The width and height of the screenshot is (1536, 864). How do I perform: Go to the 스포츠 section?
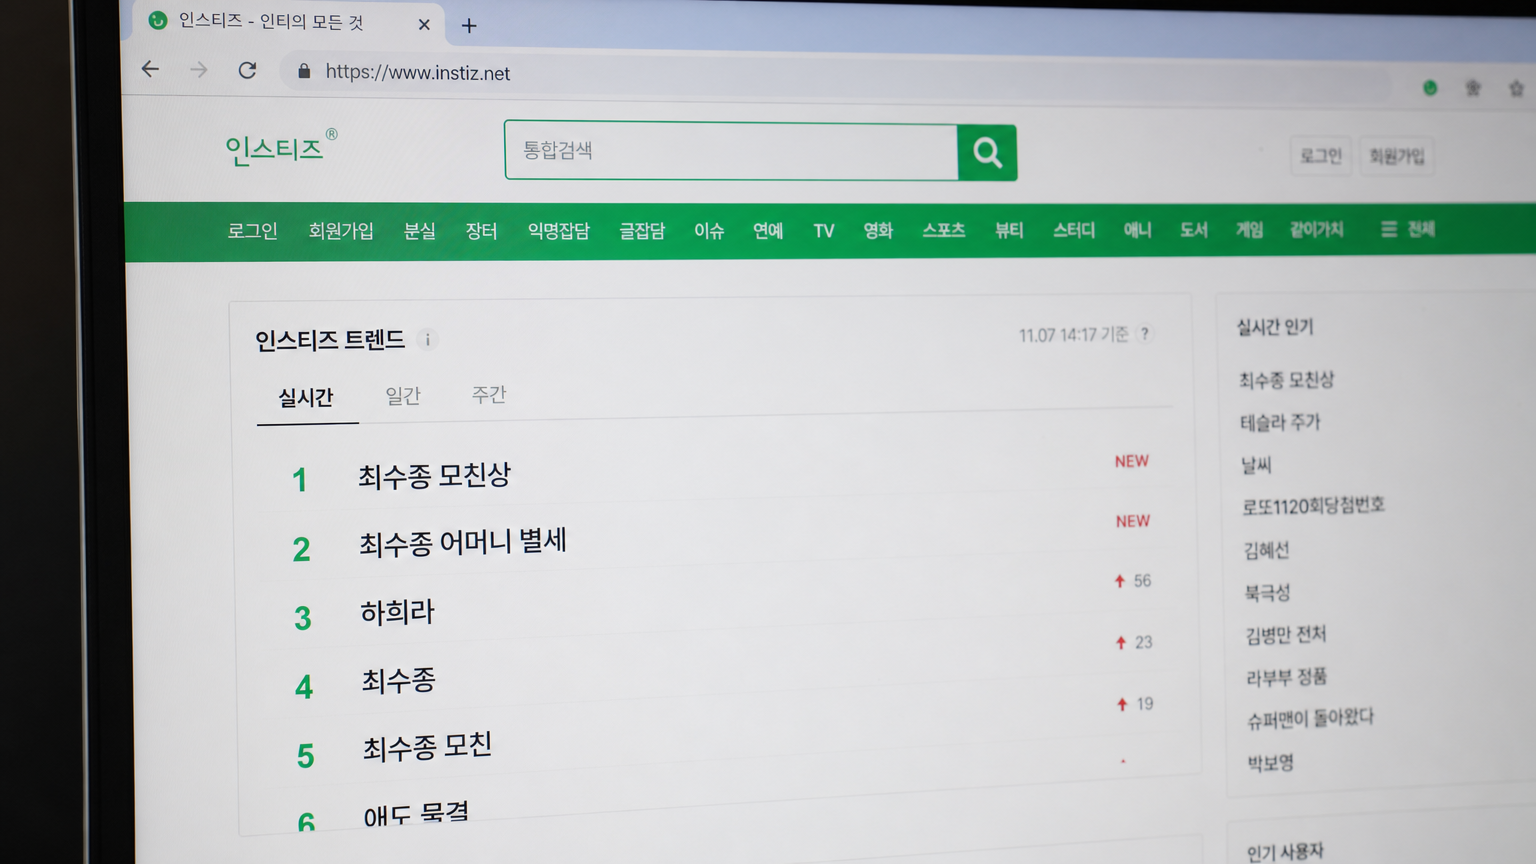pyautogui.click(x=944, y=230)
